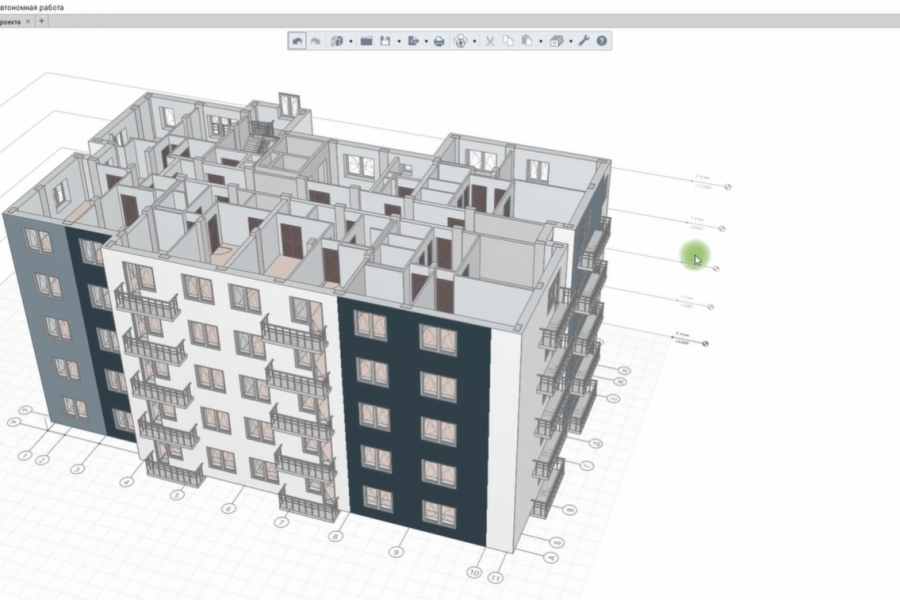
Task: Select grid axis bubble 3
Action: point(77,469)
